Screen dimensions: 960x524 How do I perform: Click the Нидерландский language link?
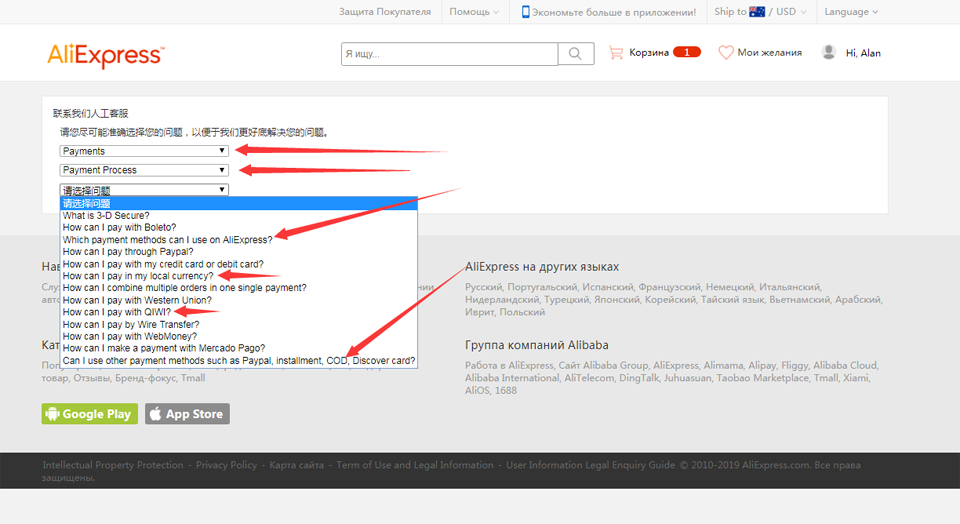click(x=501, y=300)
